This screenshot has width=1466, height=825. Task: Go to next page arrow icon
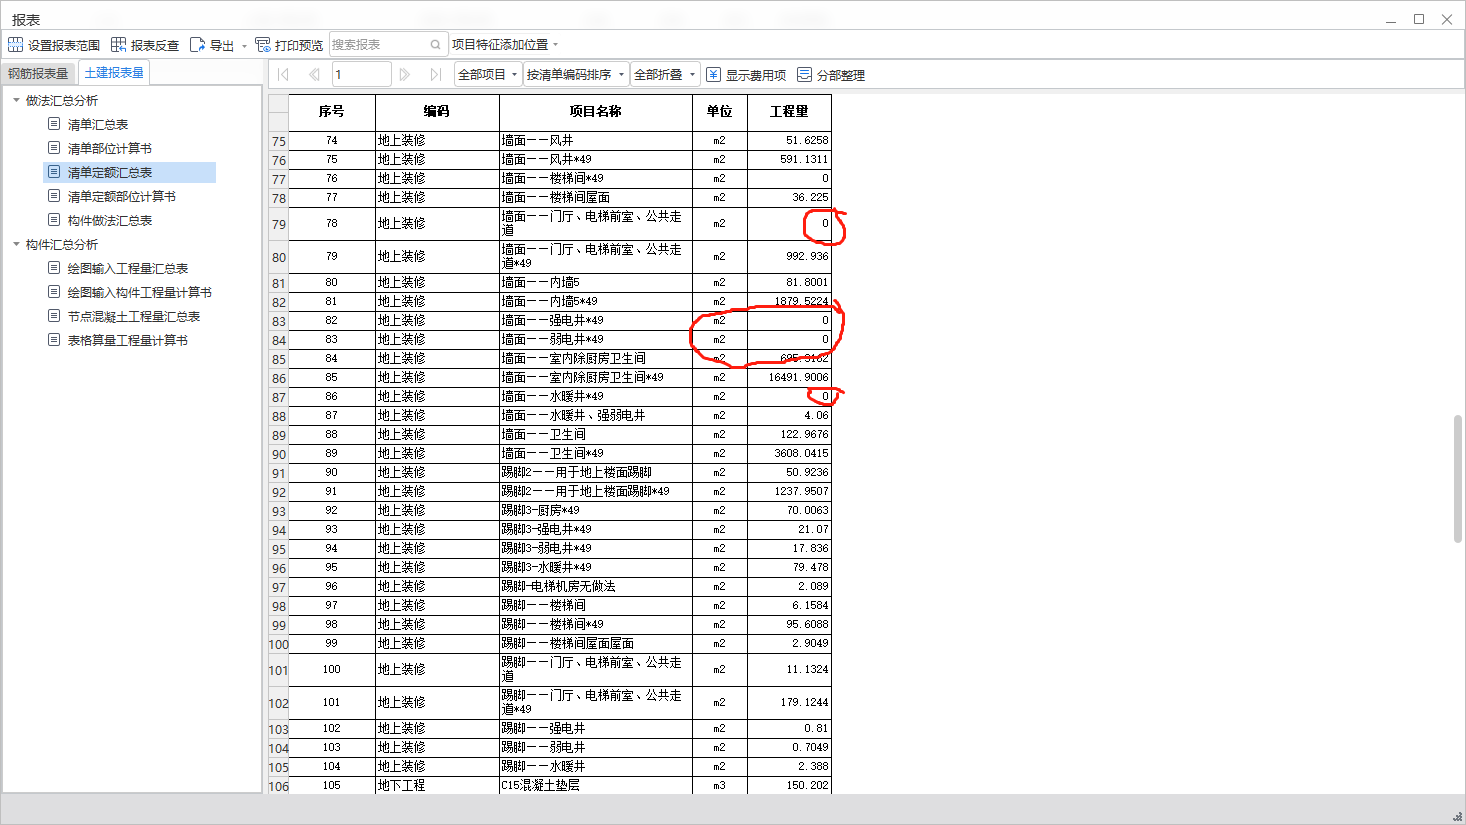point(404,74)
